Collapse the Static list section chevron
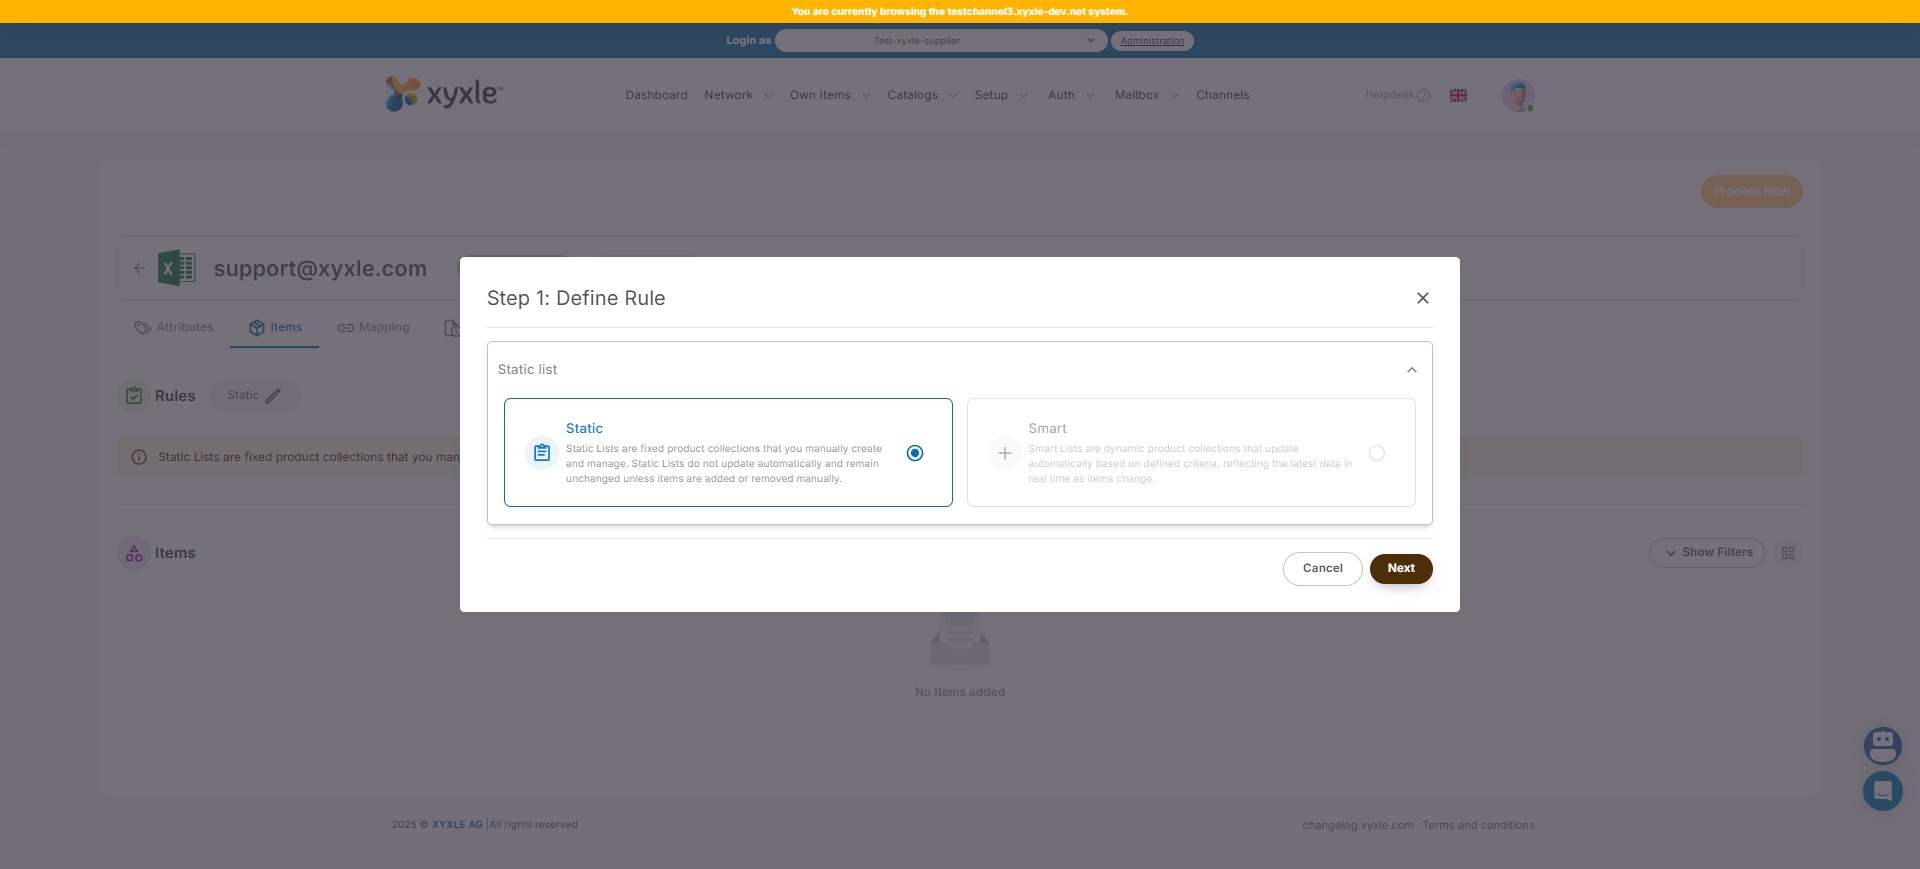The image size is (1920, 869). pyautogui.click(x=1411, y=370)
